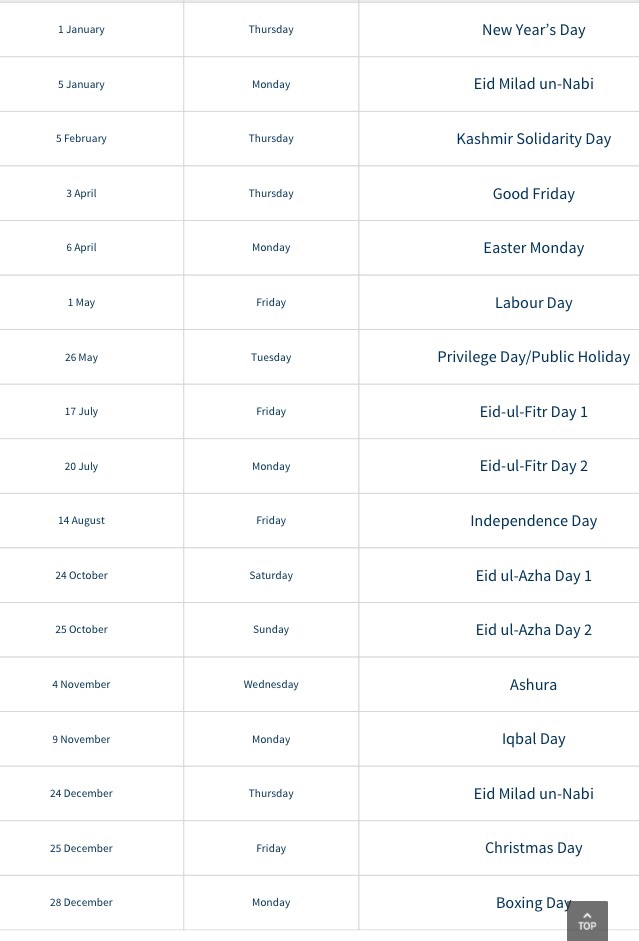
Task: Click the Christmas Day holiday name
Action: point(533,848)
